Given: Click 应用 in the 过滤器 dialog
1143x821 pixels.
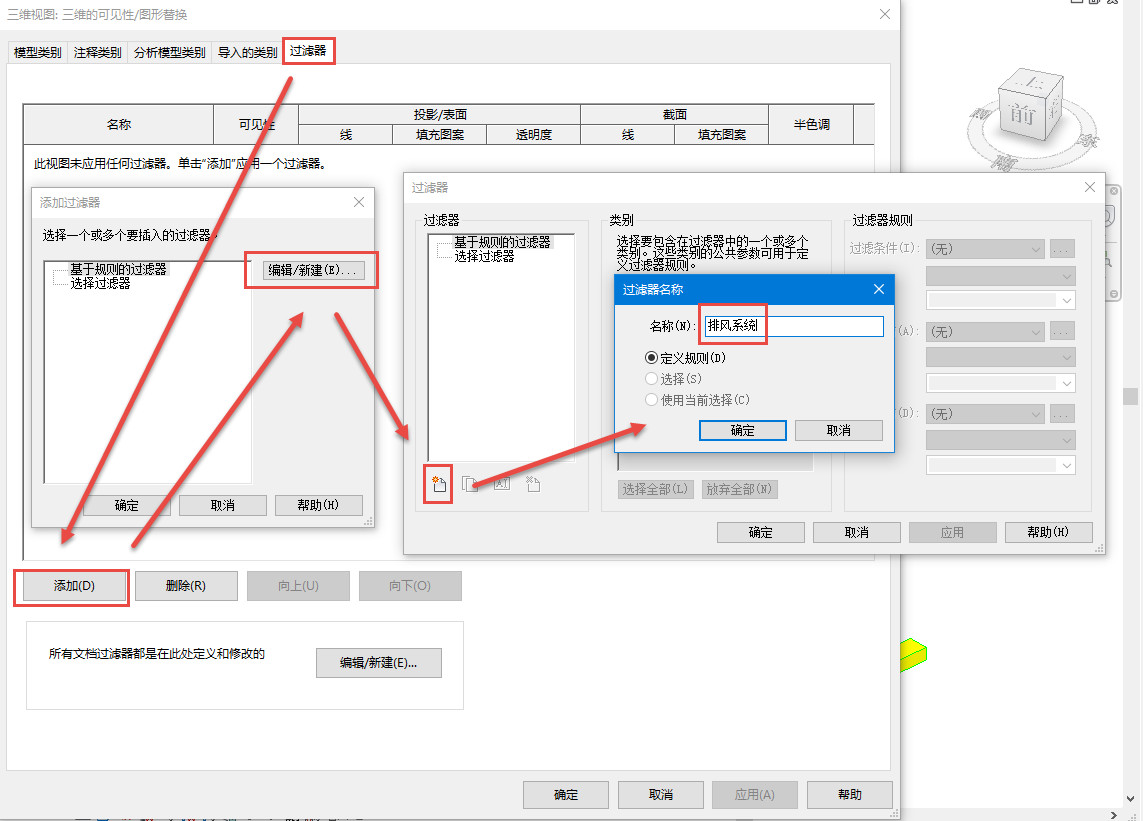Looking at the screenshot, I should coord(952,532).
